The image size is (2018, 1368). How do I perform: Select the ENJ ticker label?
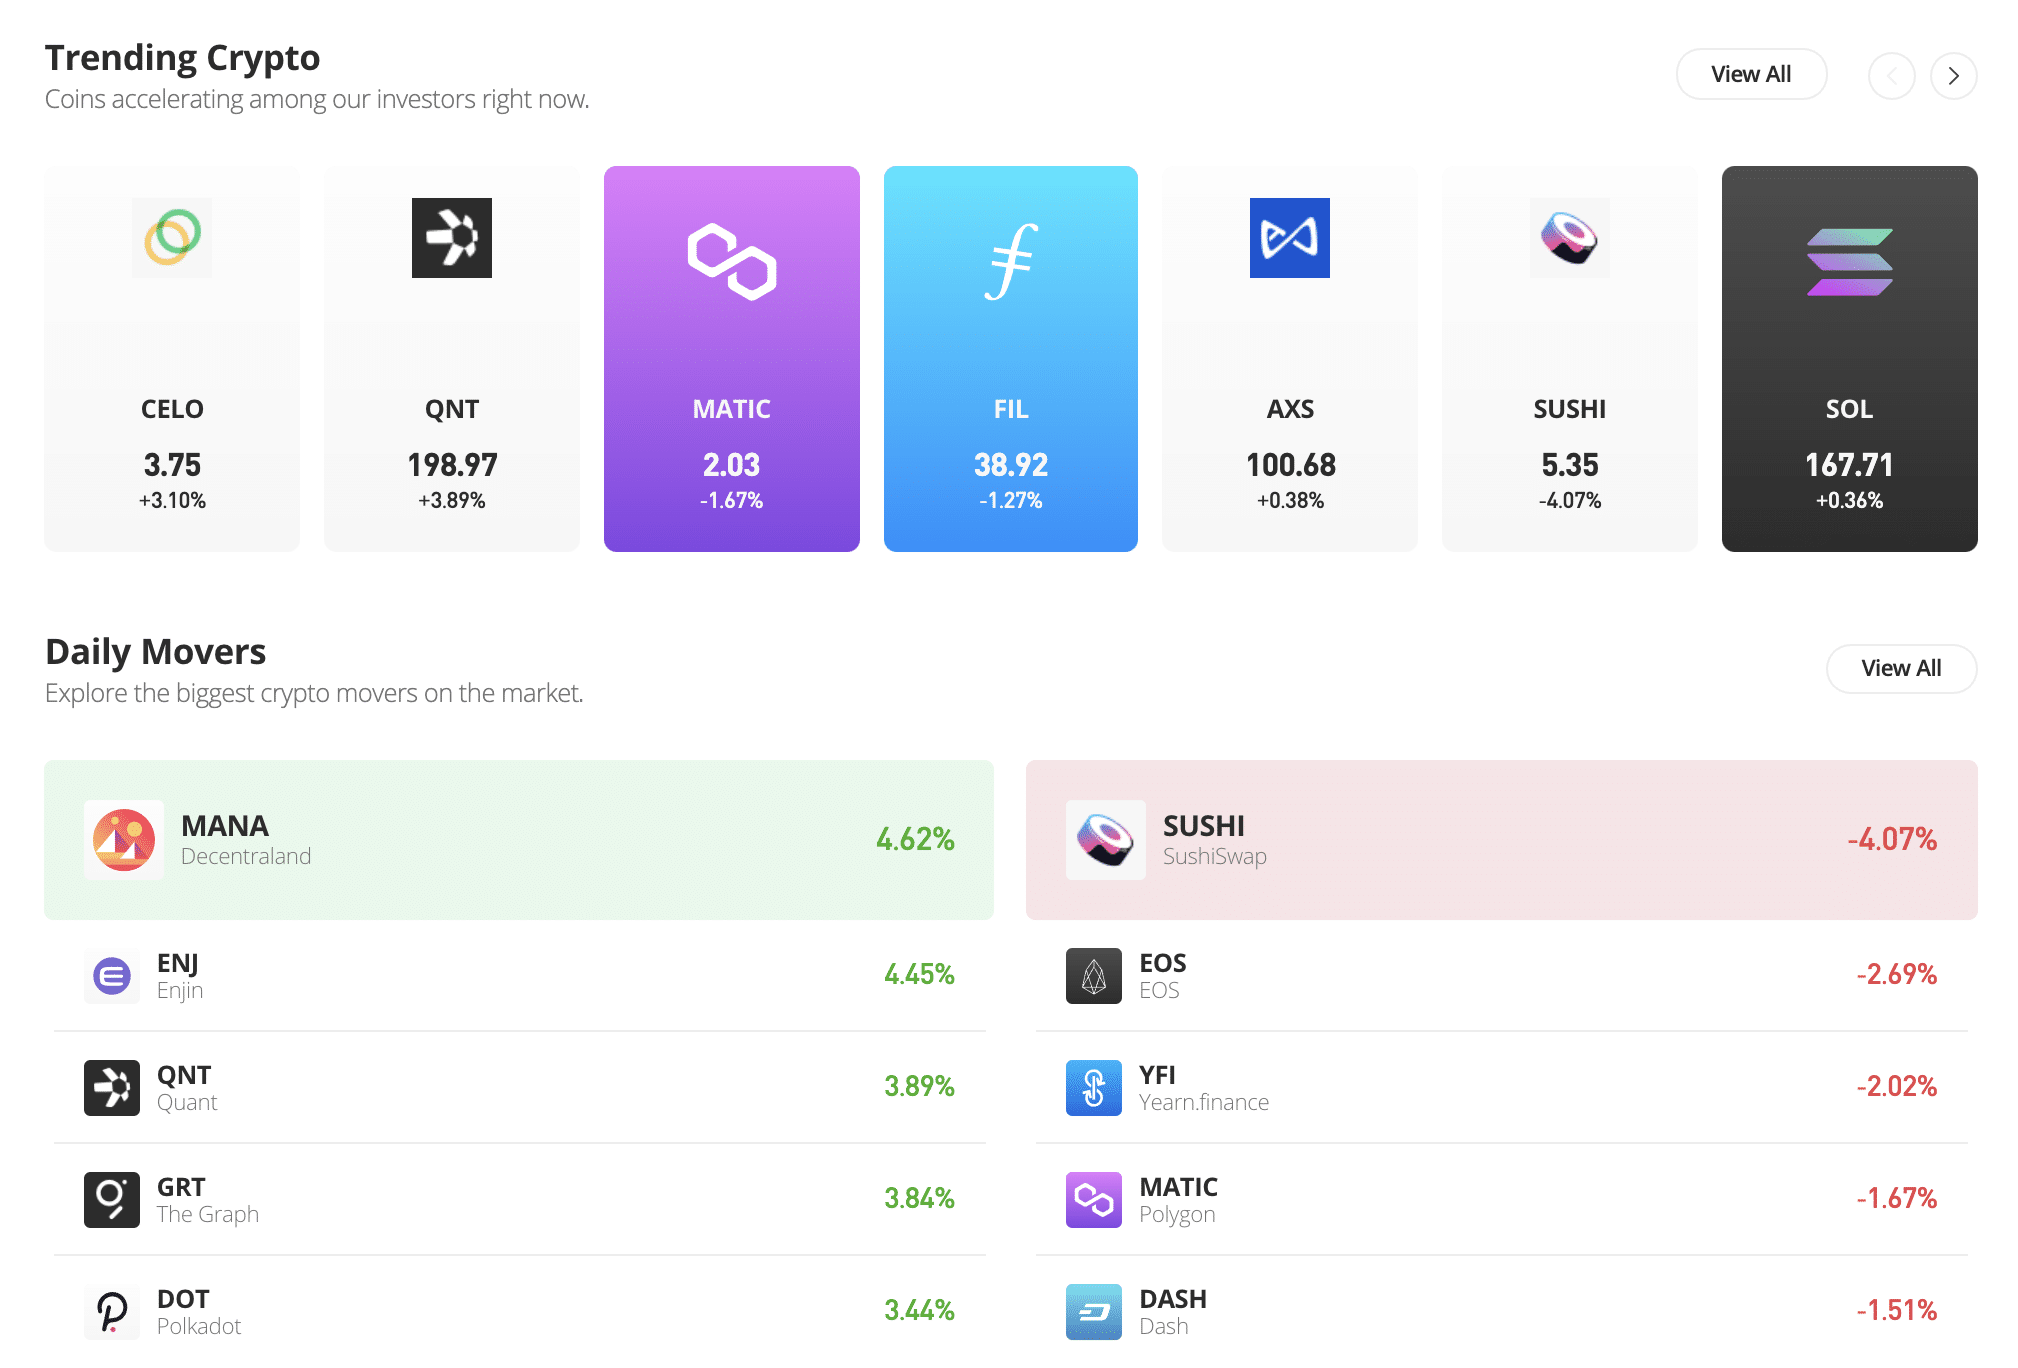[x=178, y=963]
